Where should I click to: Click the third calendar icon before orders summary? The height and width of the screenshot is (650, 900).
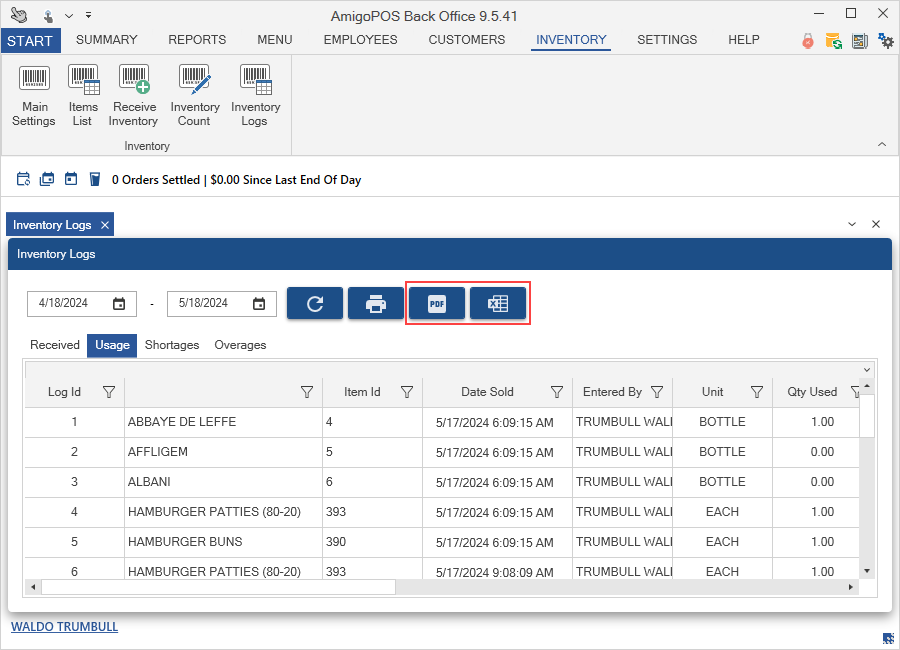pyautogui.click(x=71, y=179)
